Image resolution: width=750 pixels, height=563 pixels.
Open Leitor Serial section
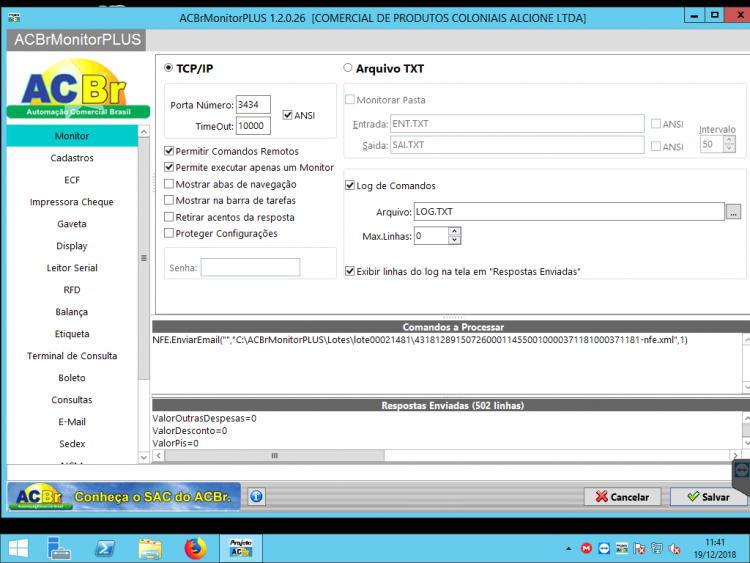click(72, 268)
